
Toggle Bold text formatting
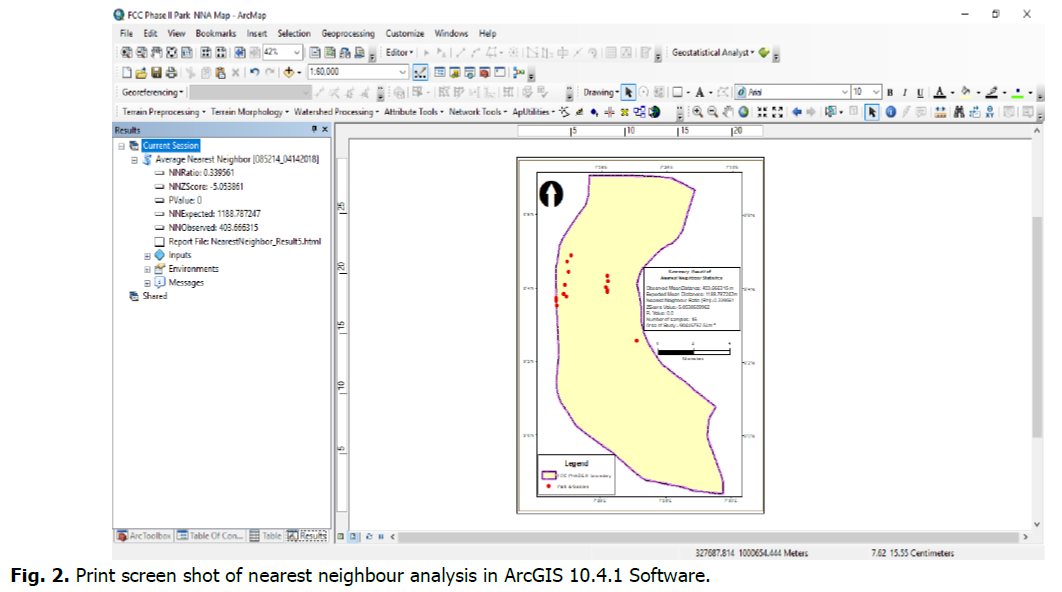point(889,92)
